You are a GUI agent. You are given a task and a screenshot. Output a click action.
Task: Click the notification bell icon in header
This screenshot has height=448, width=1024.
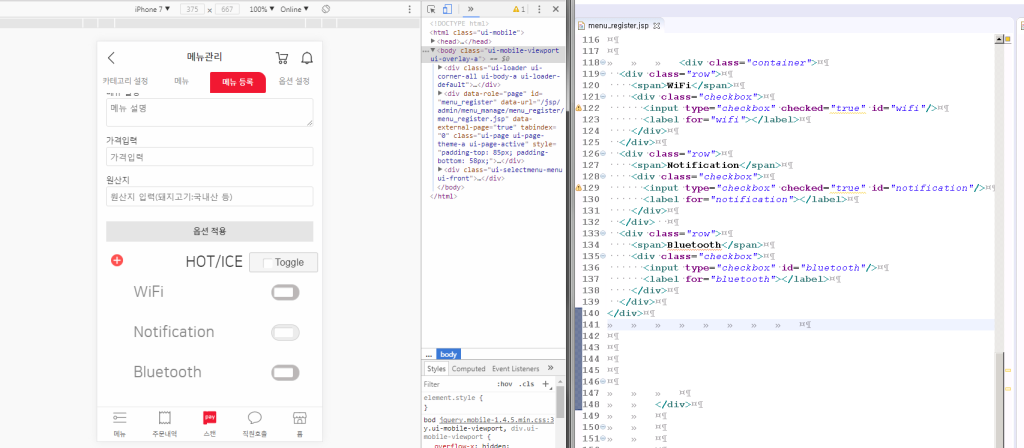click(307, 58)
